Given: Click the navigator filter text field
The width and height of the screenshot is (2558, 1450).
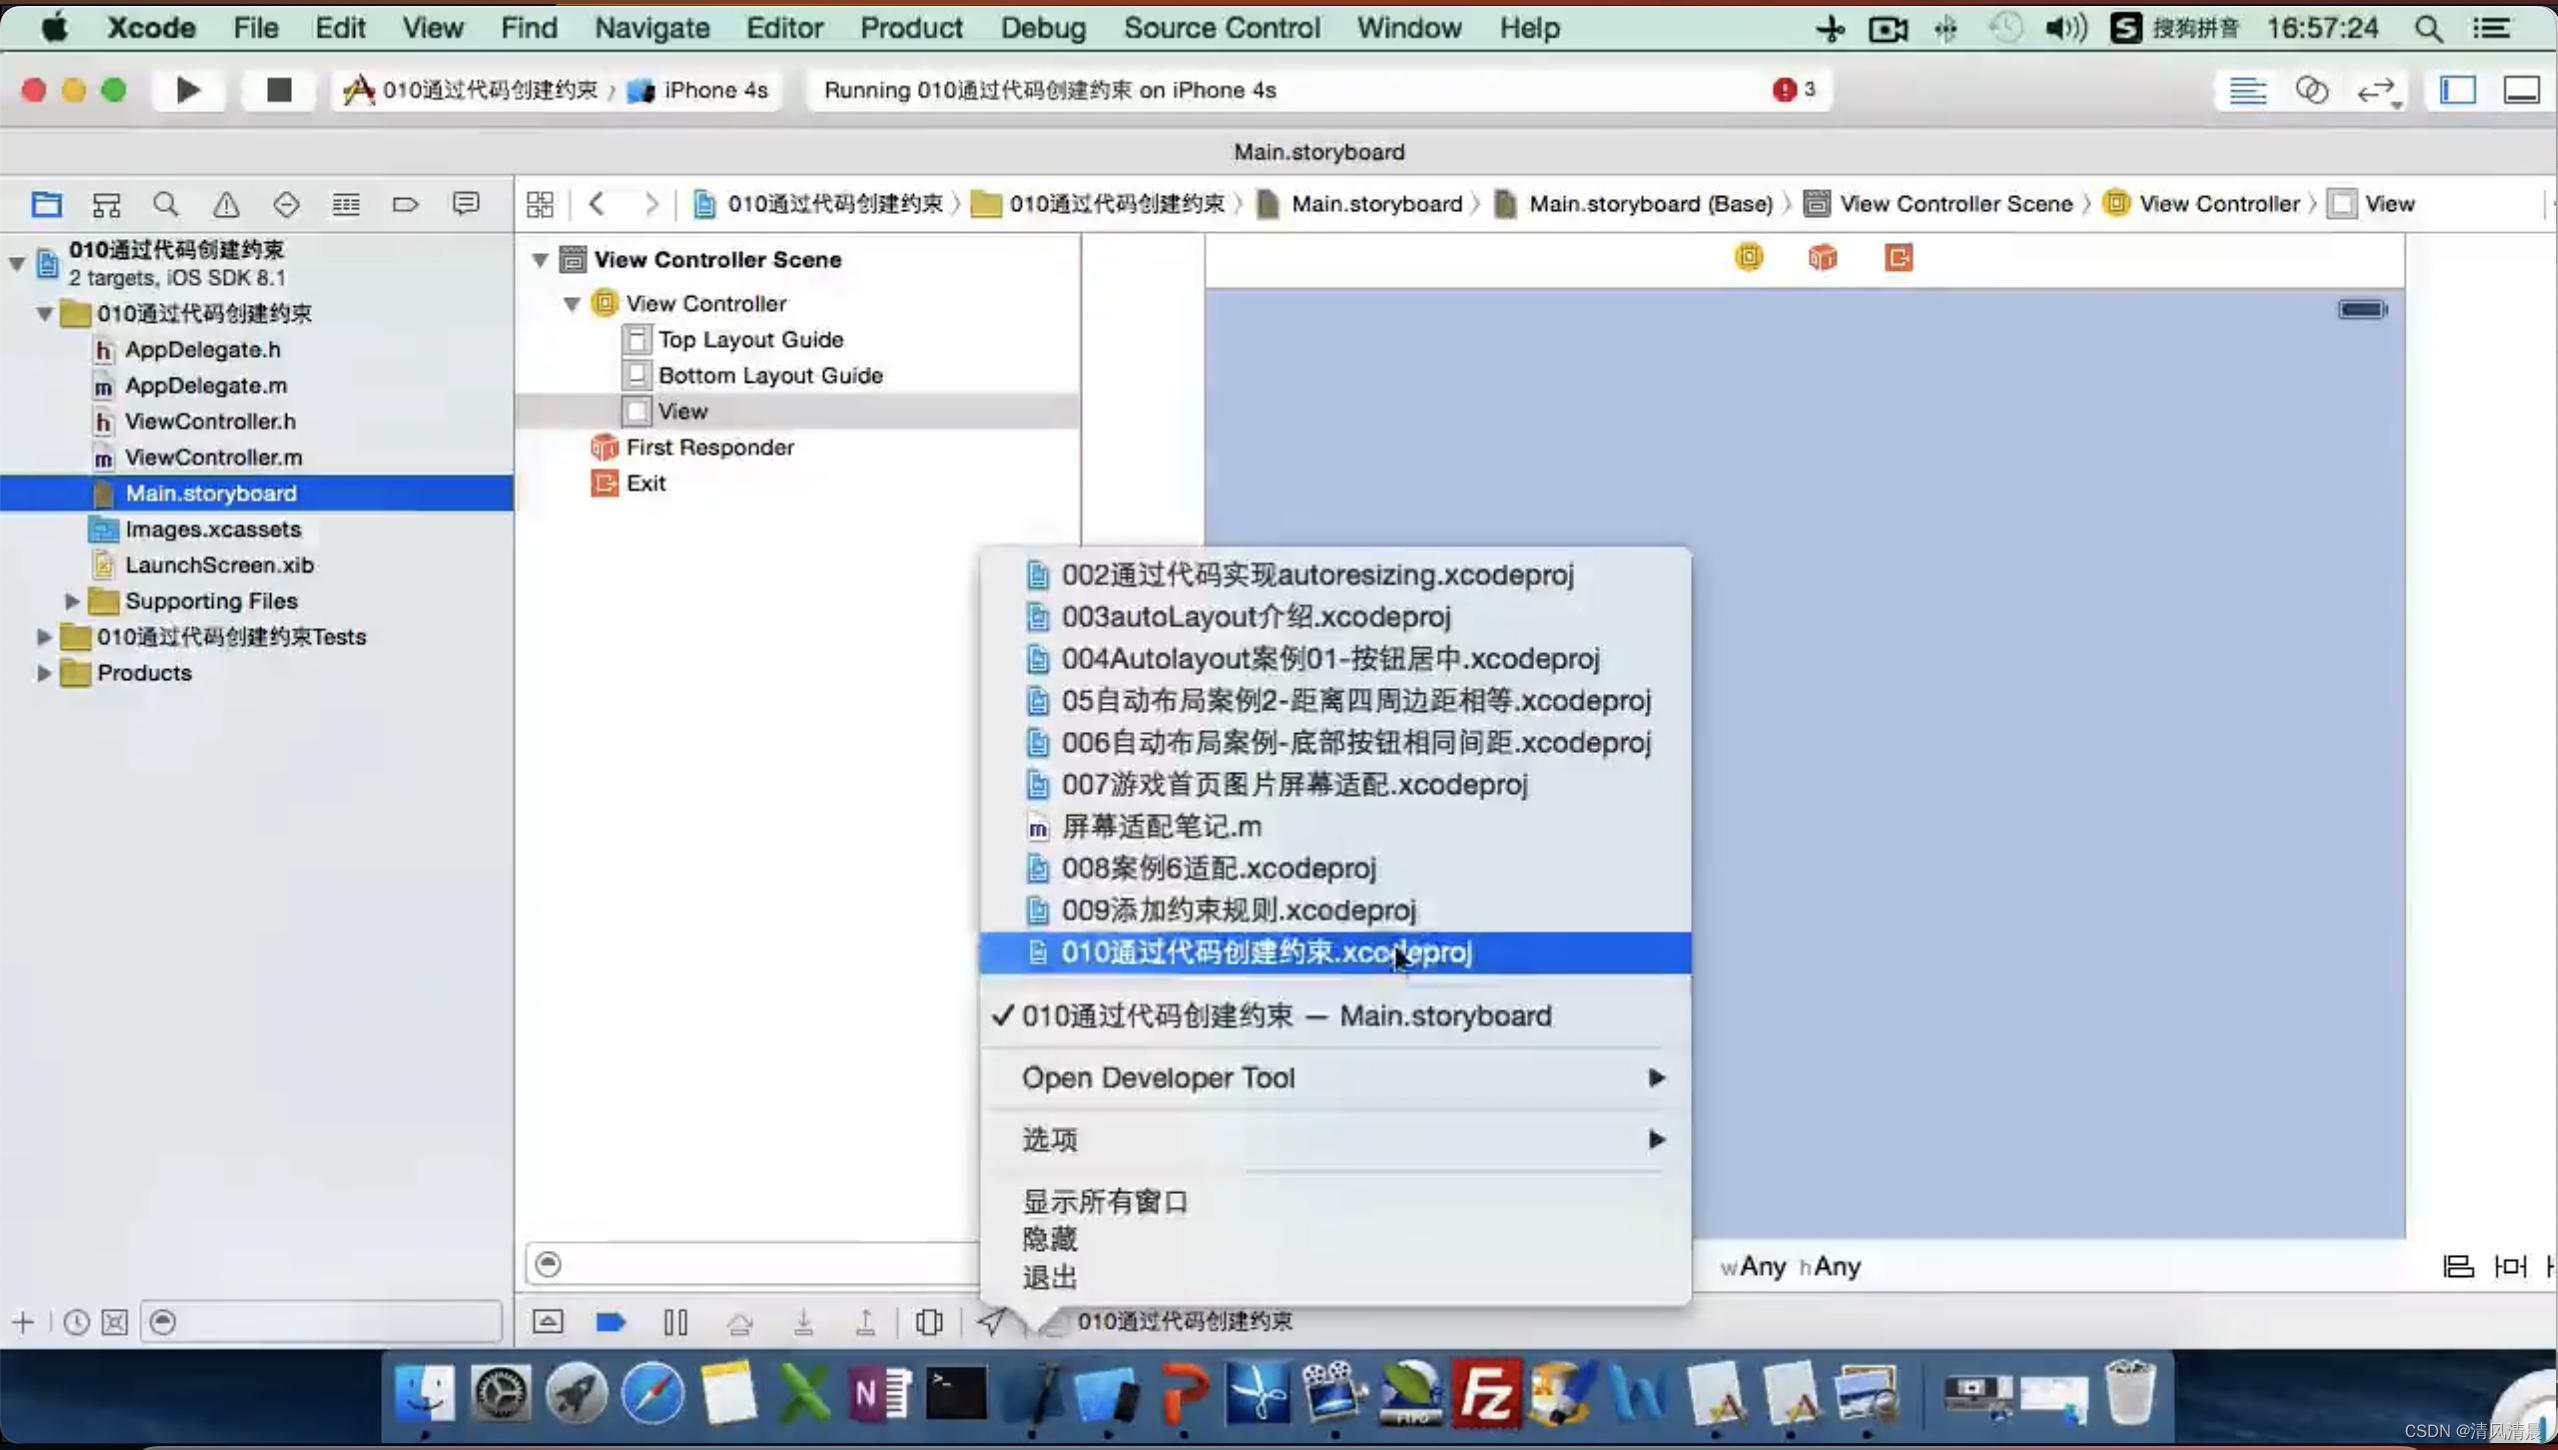Looking at the screenshot, I should (x=321, y=1322).
